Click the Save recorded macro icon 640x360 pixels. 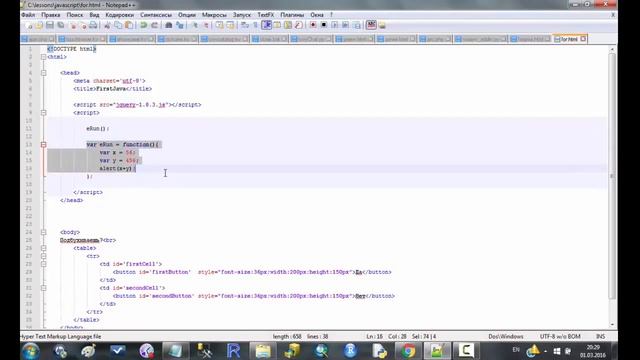click(356, 25)
